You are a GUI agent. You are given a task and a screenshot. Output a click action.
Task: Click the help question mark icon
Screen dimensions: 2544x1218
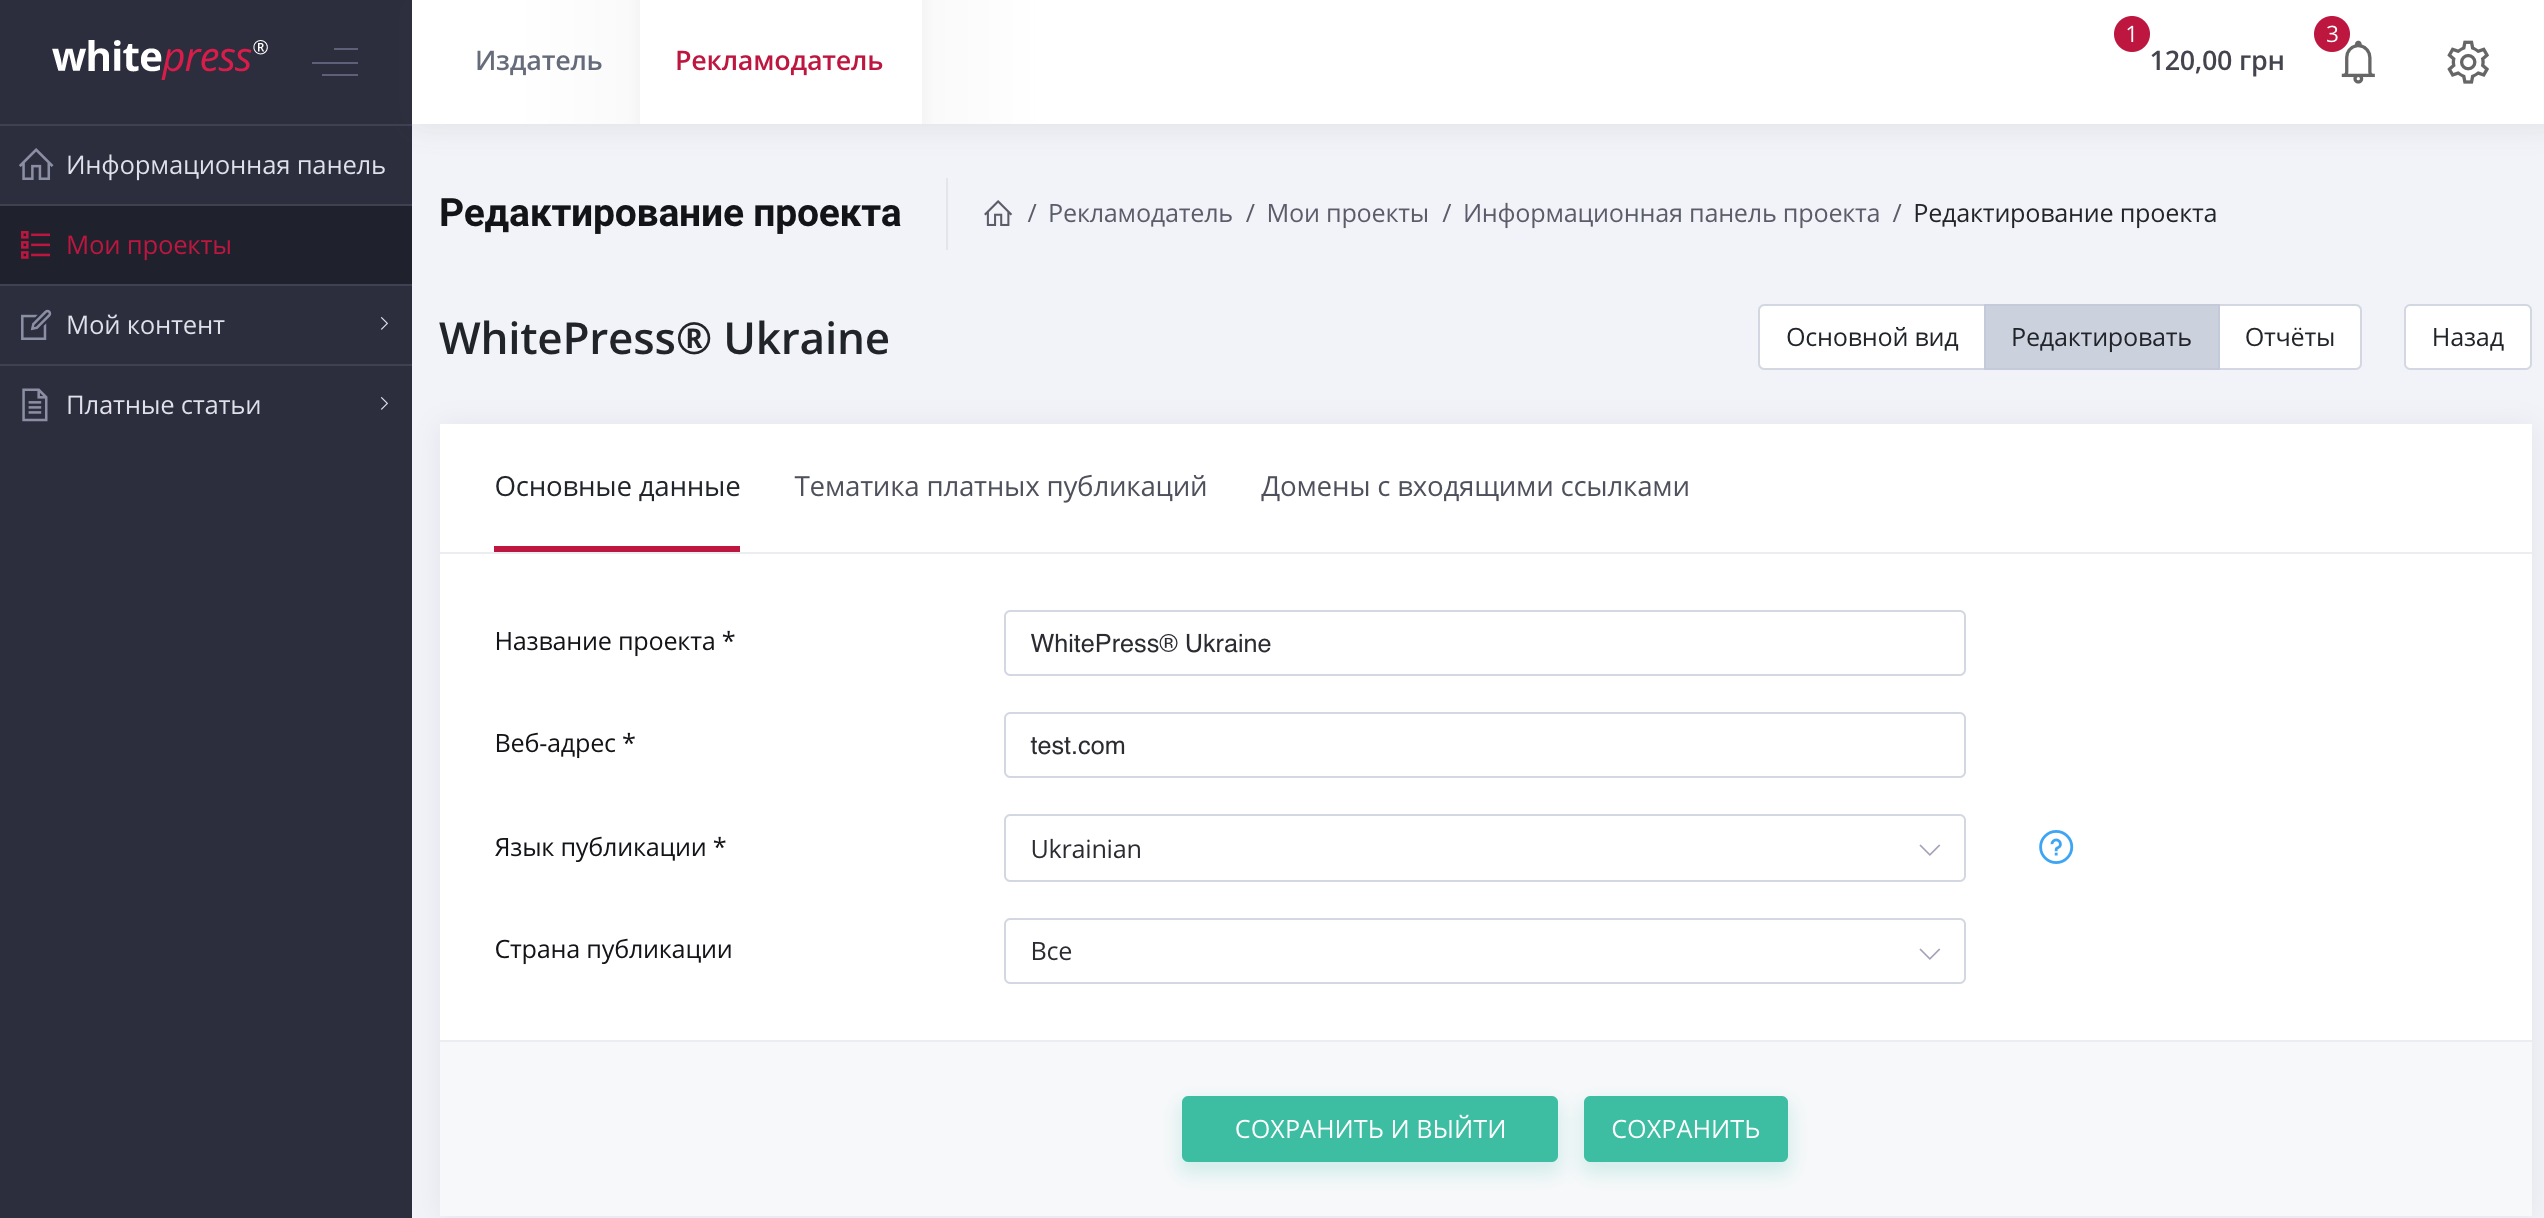click(x=2056, y=848)
